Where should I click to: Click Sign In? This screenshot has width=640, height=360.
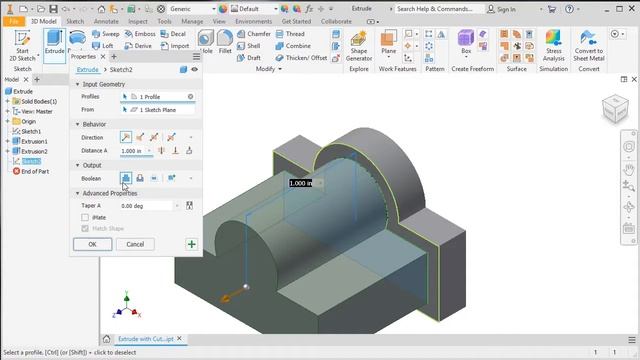tap(502, 9)
